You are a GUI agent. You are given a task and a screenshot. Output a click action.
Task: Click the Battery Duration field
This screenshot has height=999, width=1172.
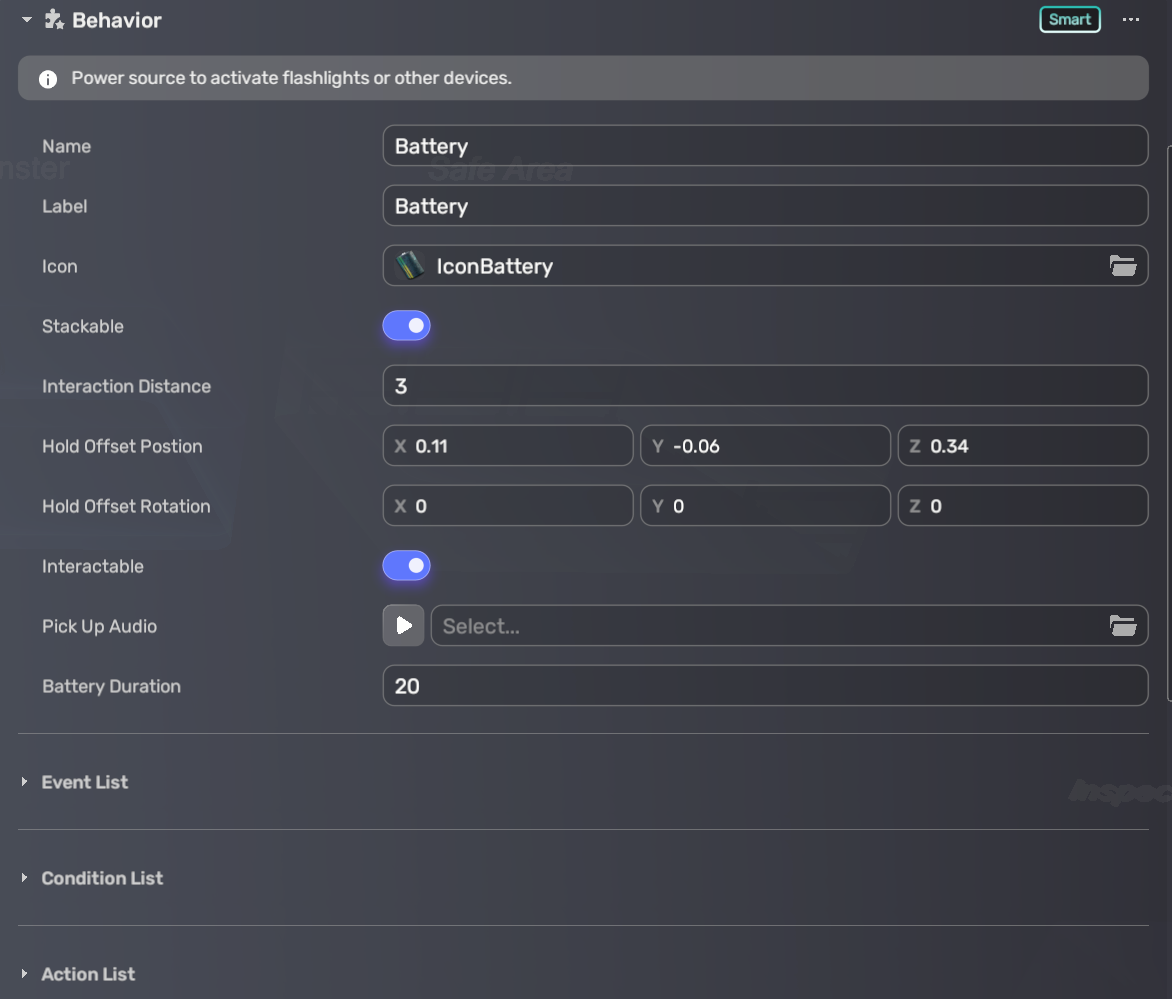coord(765,686)
